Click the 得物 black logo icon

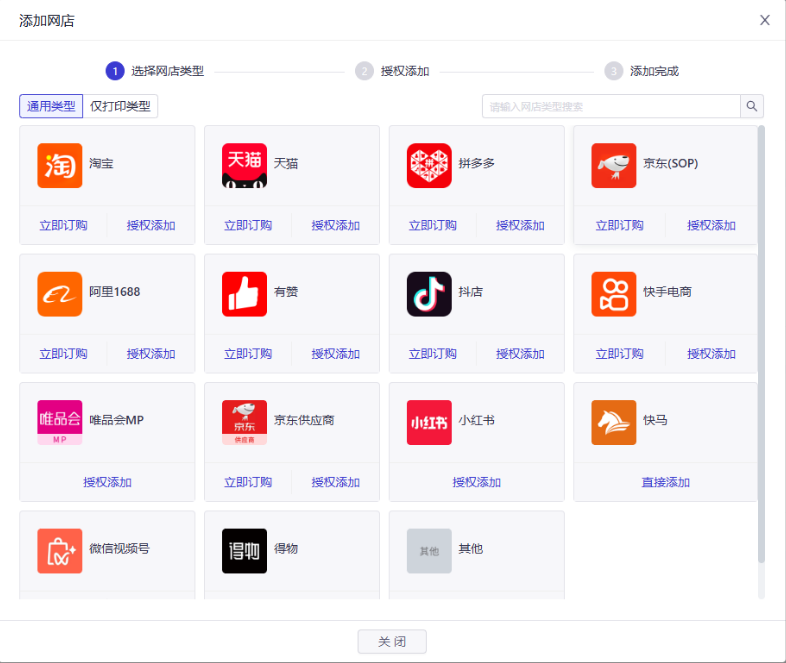click(244, 551)
